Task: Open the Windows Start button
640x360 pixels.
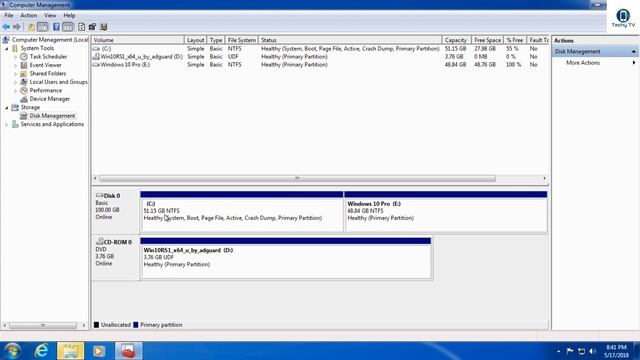Action: [x=12, y=351]
